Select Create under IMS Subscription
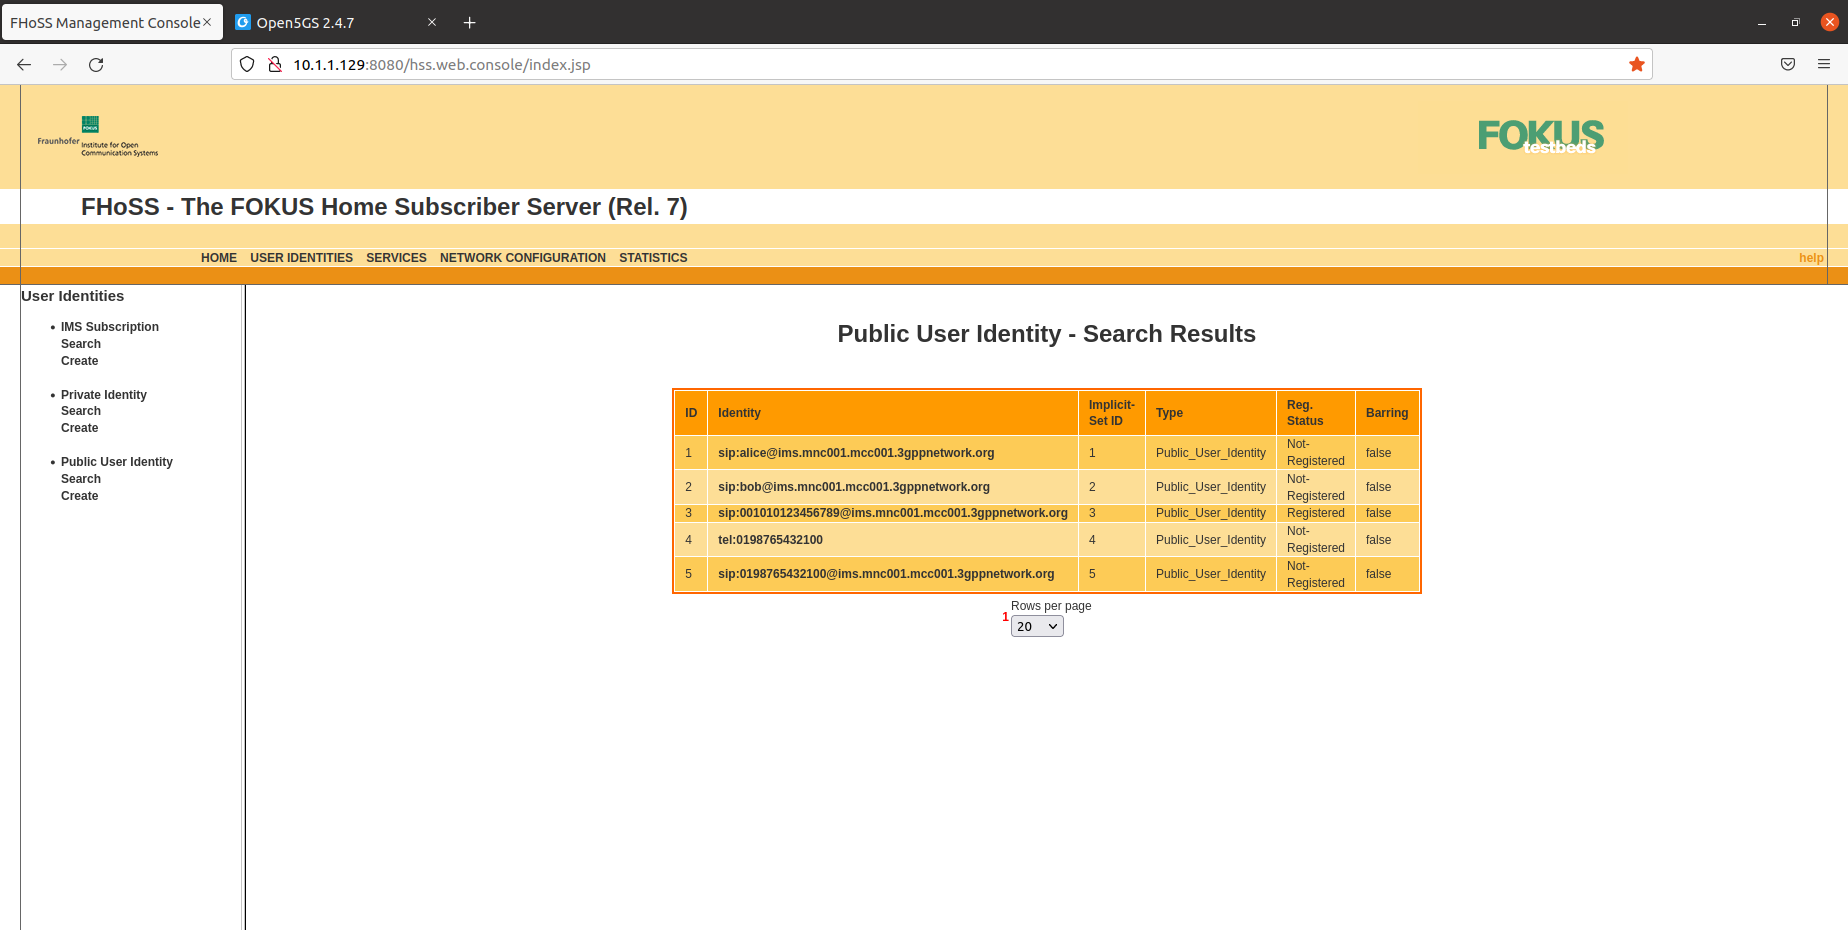The height and width of the screenshot is (930, 1848). 79,360
